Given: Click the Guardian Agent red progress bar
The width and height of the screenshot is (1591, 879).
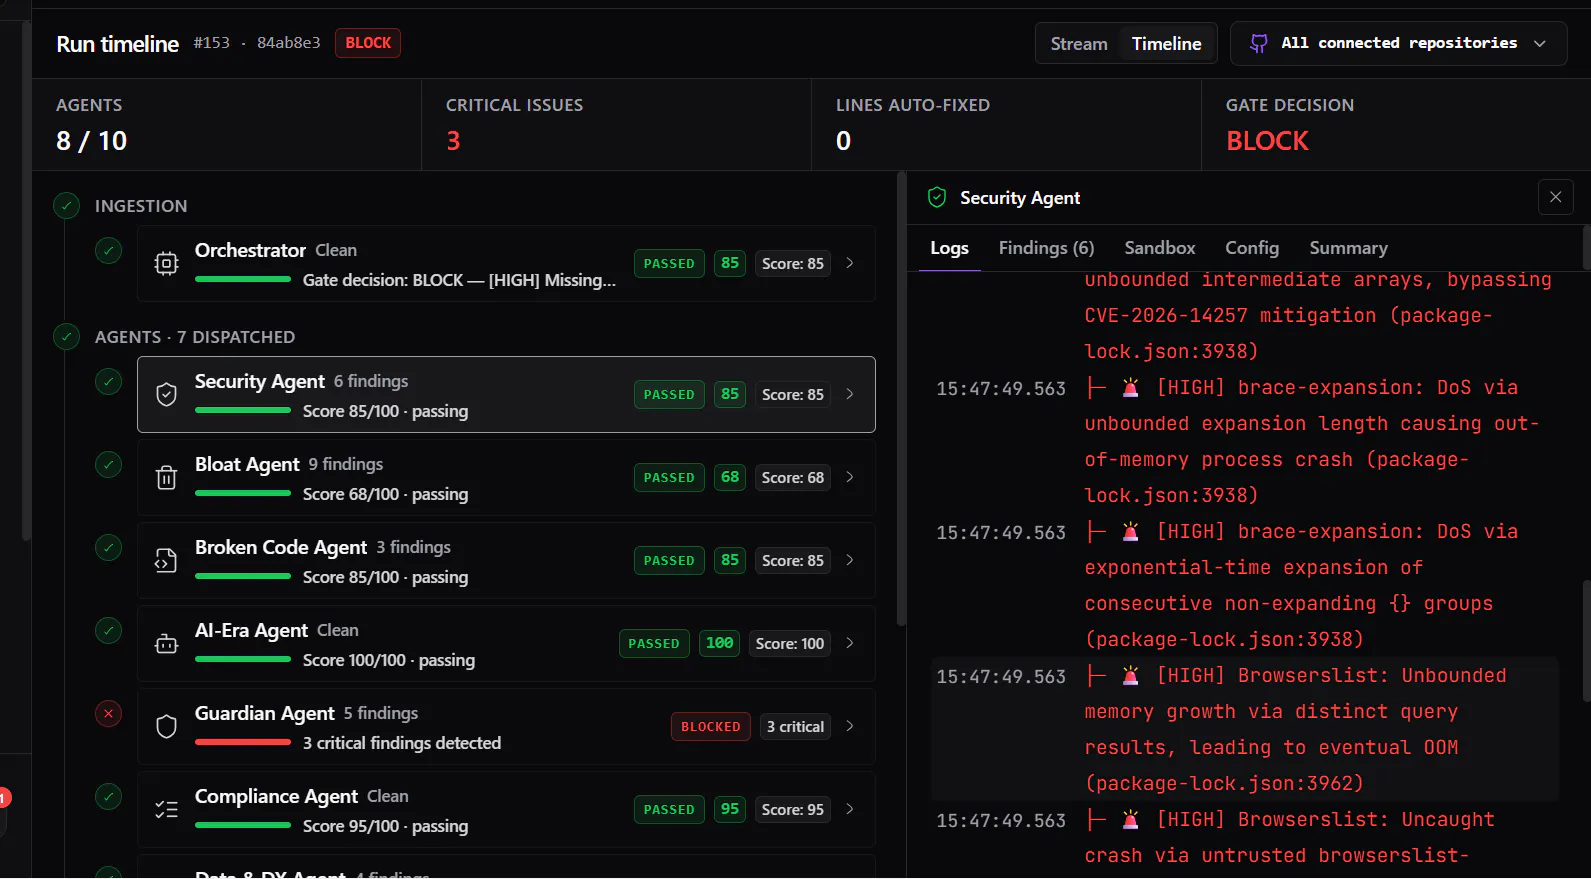Looking at the screenshot, I should coord(243,743).
